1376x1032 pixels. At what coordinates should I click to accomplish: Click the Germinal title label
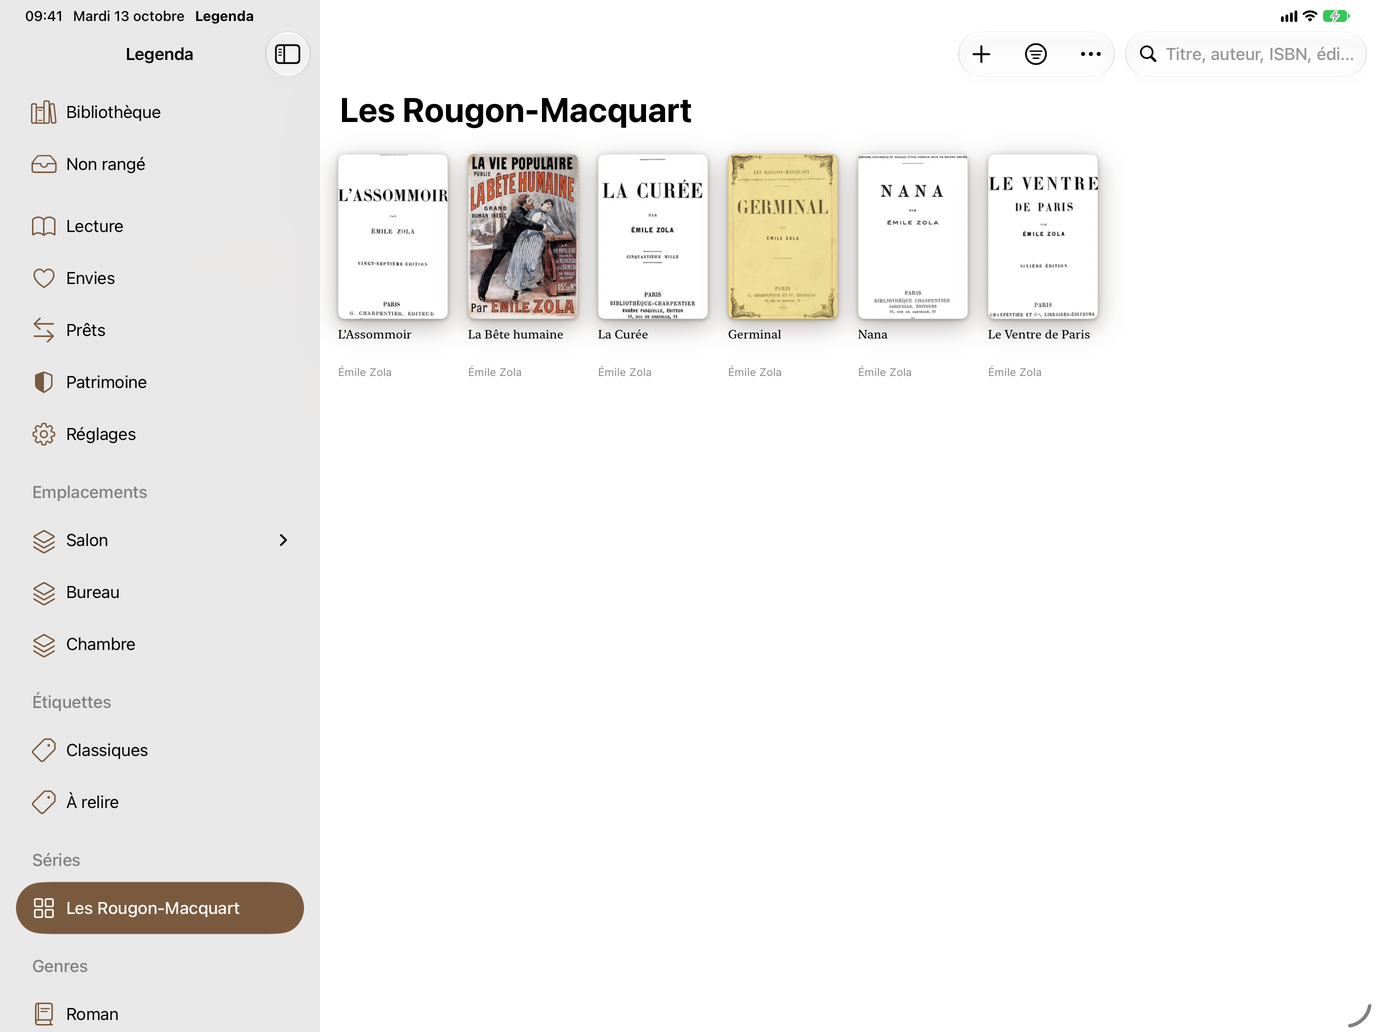point(755,335)
